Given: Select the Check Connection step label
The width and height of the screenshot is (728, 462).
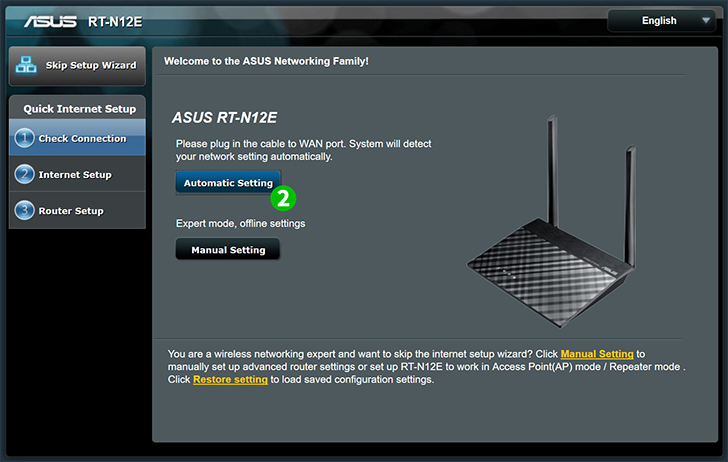Looking at the screenshot, I should point(82,138).
